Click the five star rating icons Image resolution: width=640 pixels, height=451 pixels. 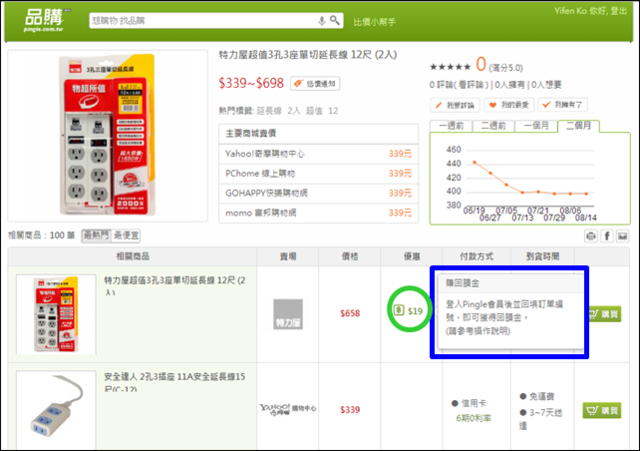coord(450,67)
